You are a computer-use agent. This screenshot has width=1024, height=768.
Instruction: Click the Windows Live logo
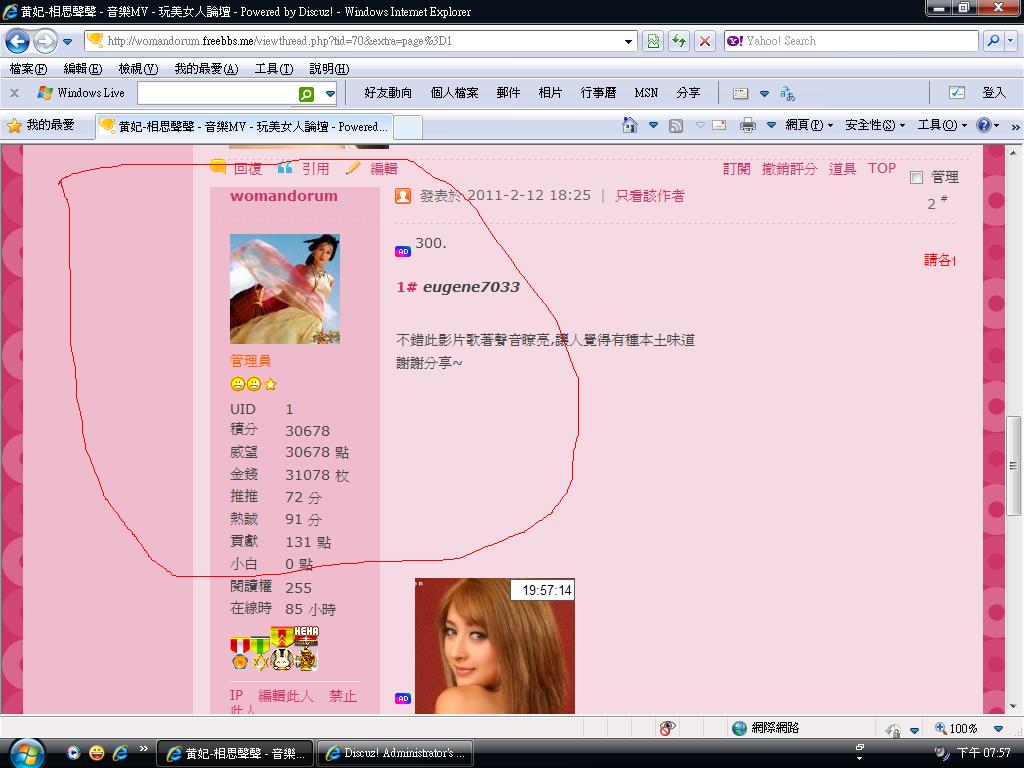(81, 93)
